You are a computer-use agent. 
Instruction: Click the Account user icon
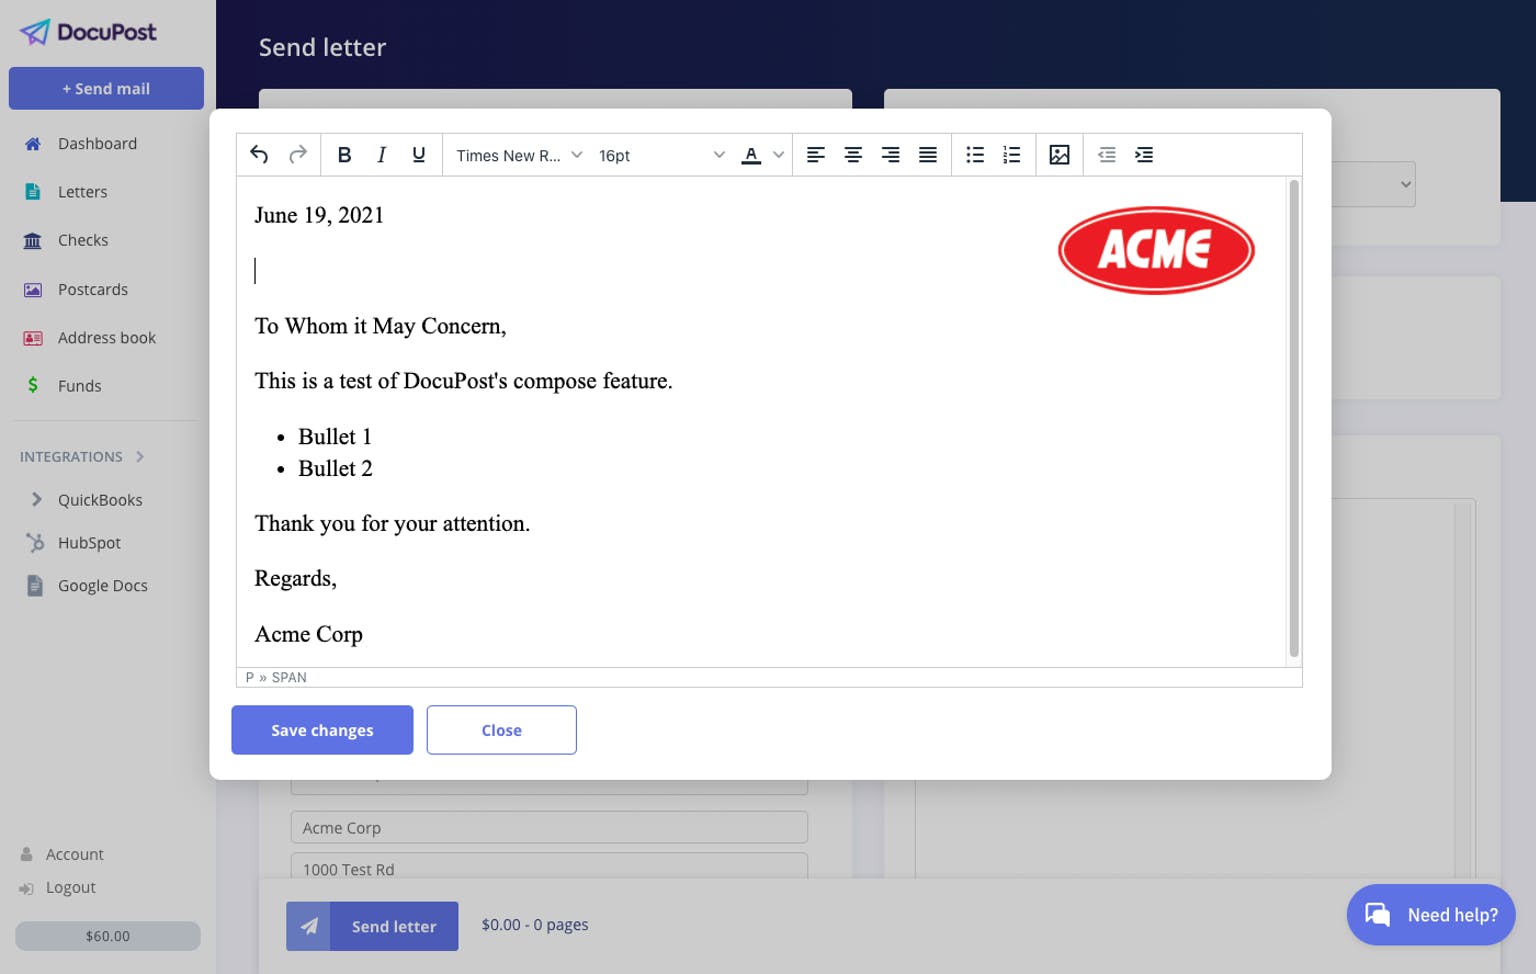click(27, 854)
